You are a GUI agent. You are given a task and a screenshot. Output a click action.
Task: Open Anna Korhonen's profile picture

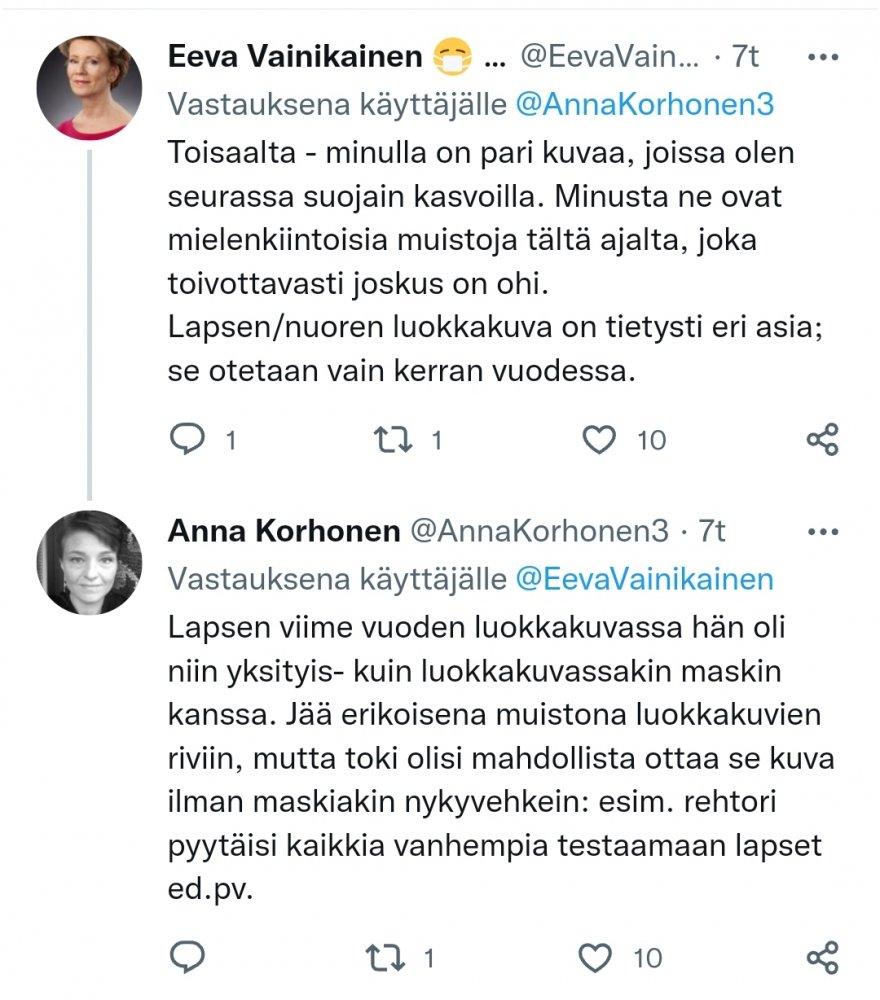89,562
